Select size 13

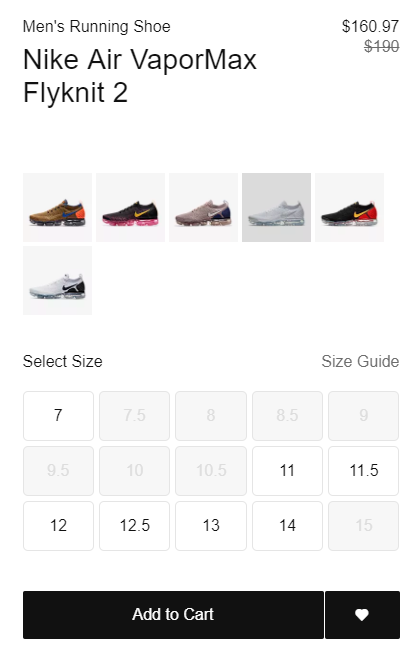pos(211,526)
